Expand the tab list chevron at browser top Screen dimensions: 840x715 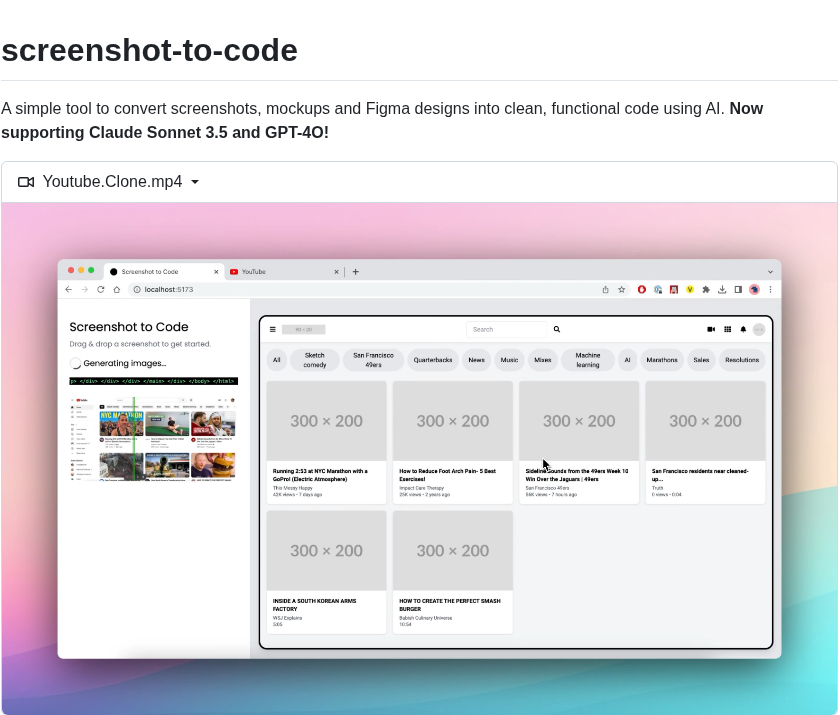[x=770, y=272]
